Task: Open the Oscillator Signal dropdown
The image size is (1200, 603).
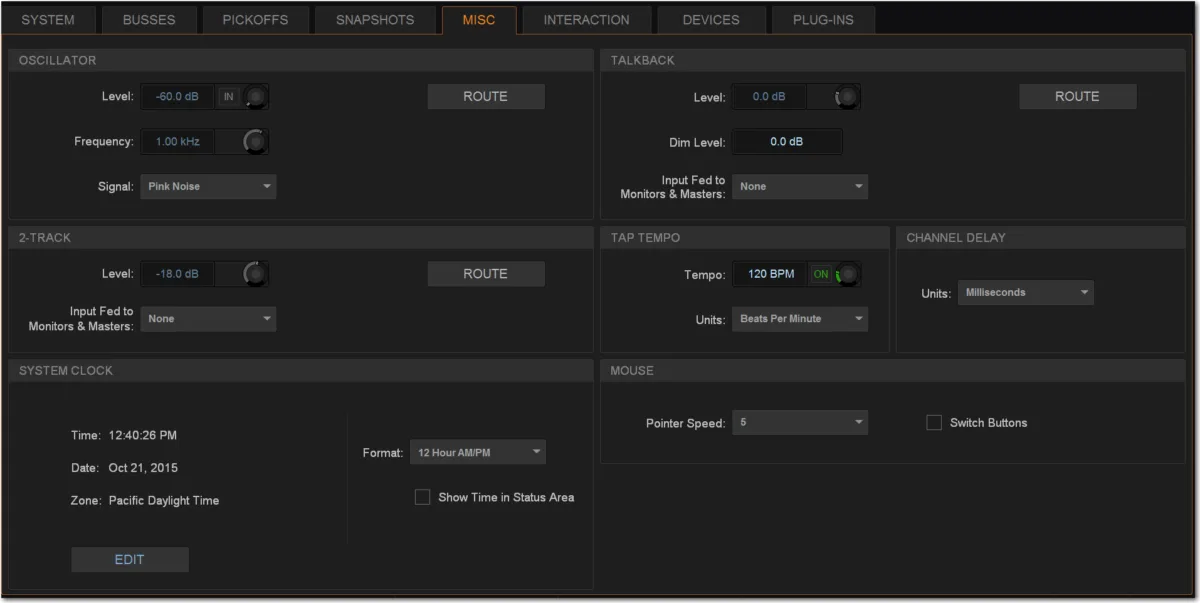Action: pos(208,186)
